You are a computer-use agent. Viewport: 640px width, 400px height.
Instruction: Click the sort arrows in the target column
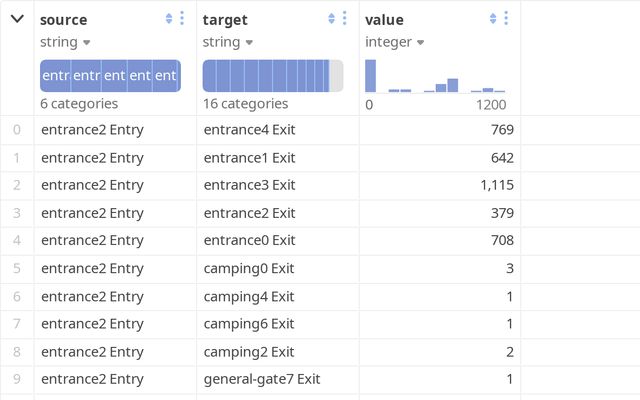click(x=331, y=19)
